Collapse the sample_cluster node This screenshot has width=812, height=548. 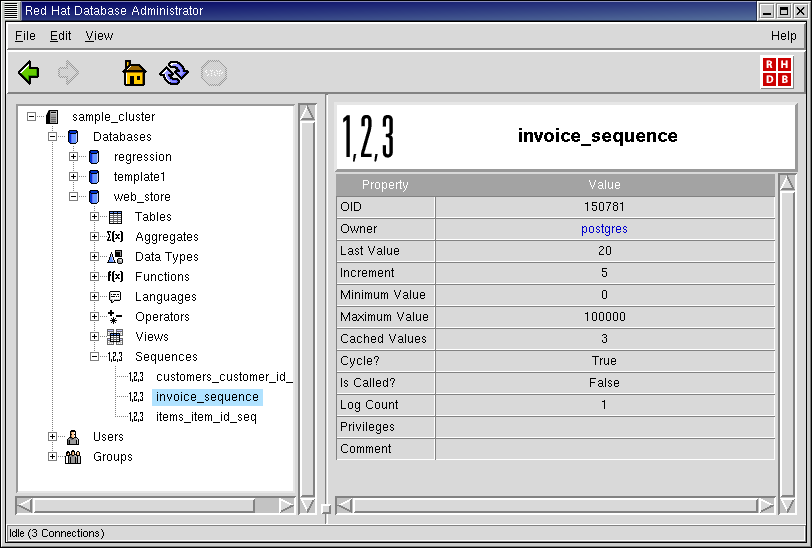[32, 117]
